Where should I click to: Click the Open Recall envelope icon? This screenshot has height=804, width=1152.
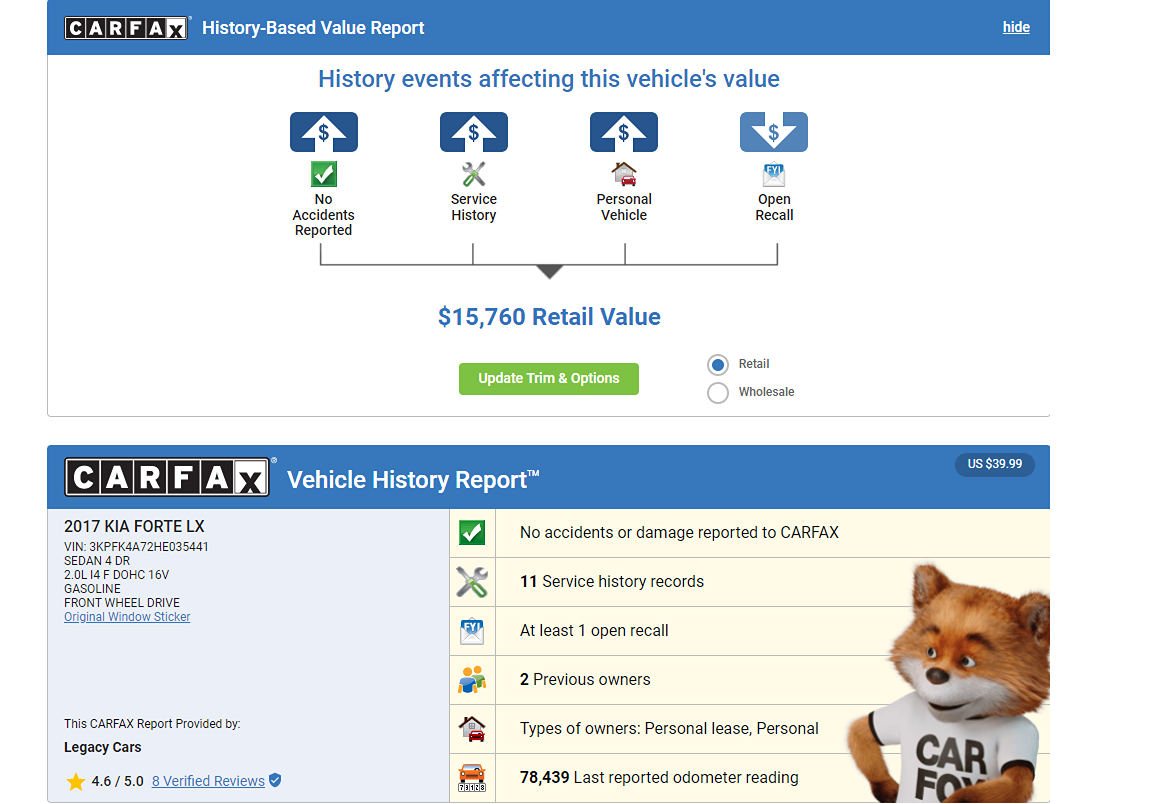774,174
